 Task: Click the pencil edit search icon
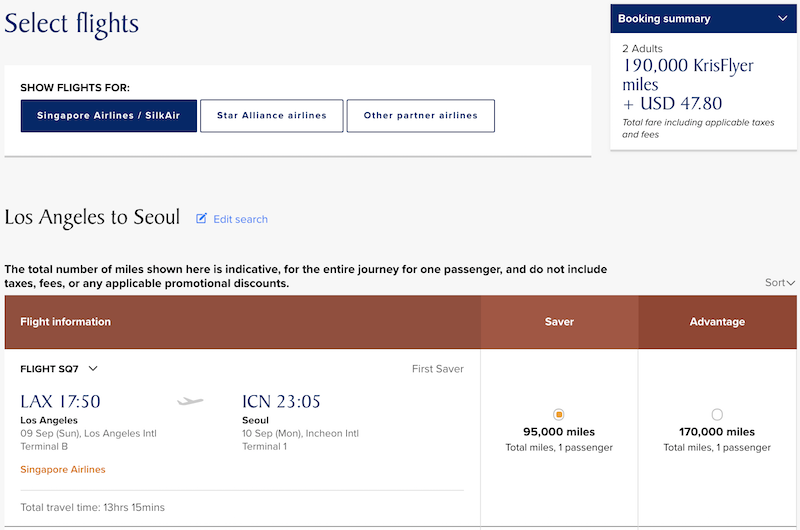201,219
